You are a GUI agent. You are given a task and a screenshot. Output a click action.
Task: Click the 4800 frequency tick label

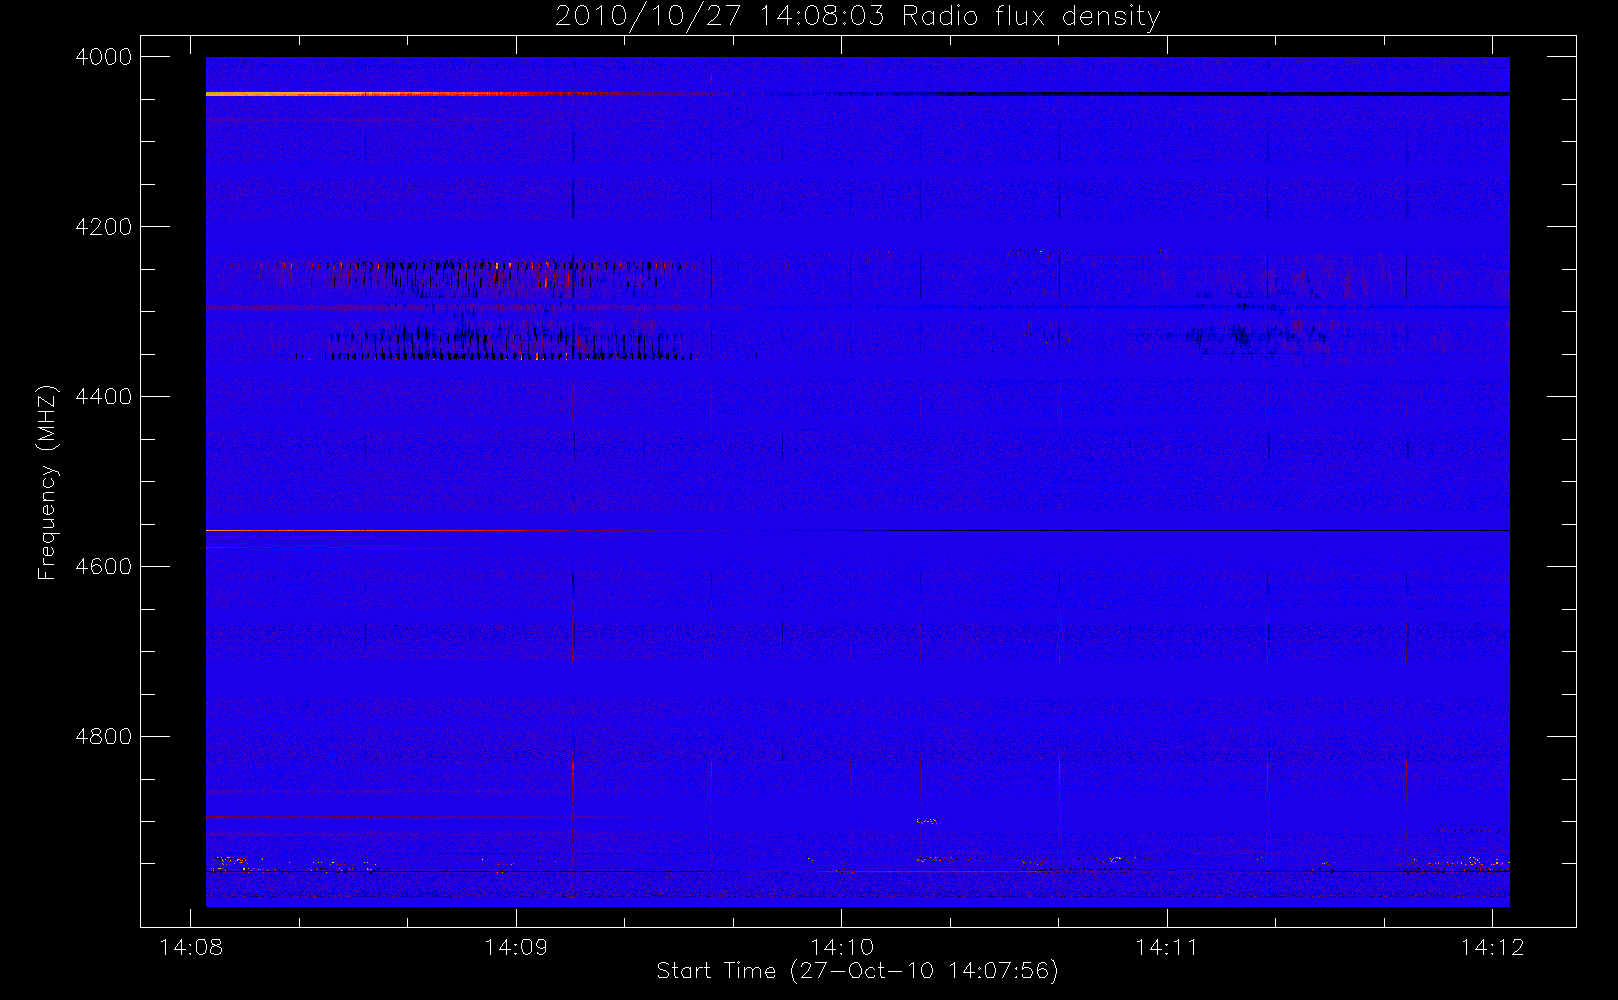(104, 737)
